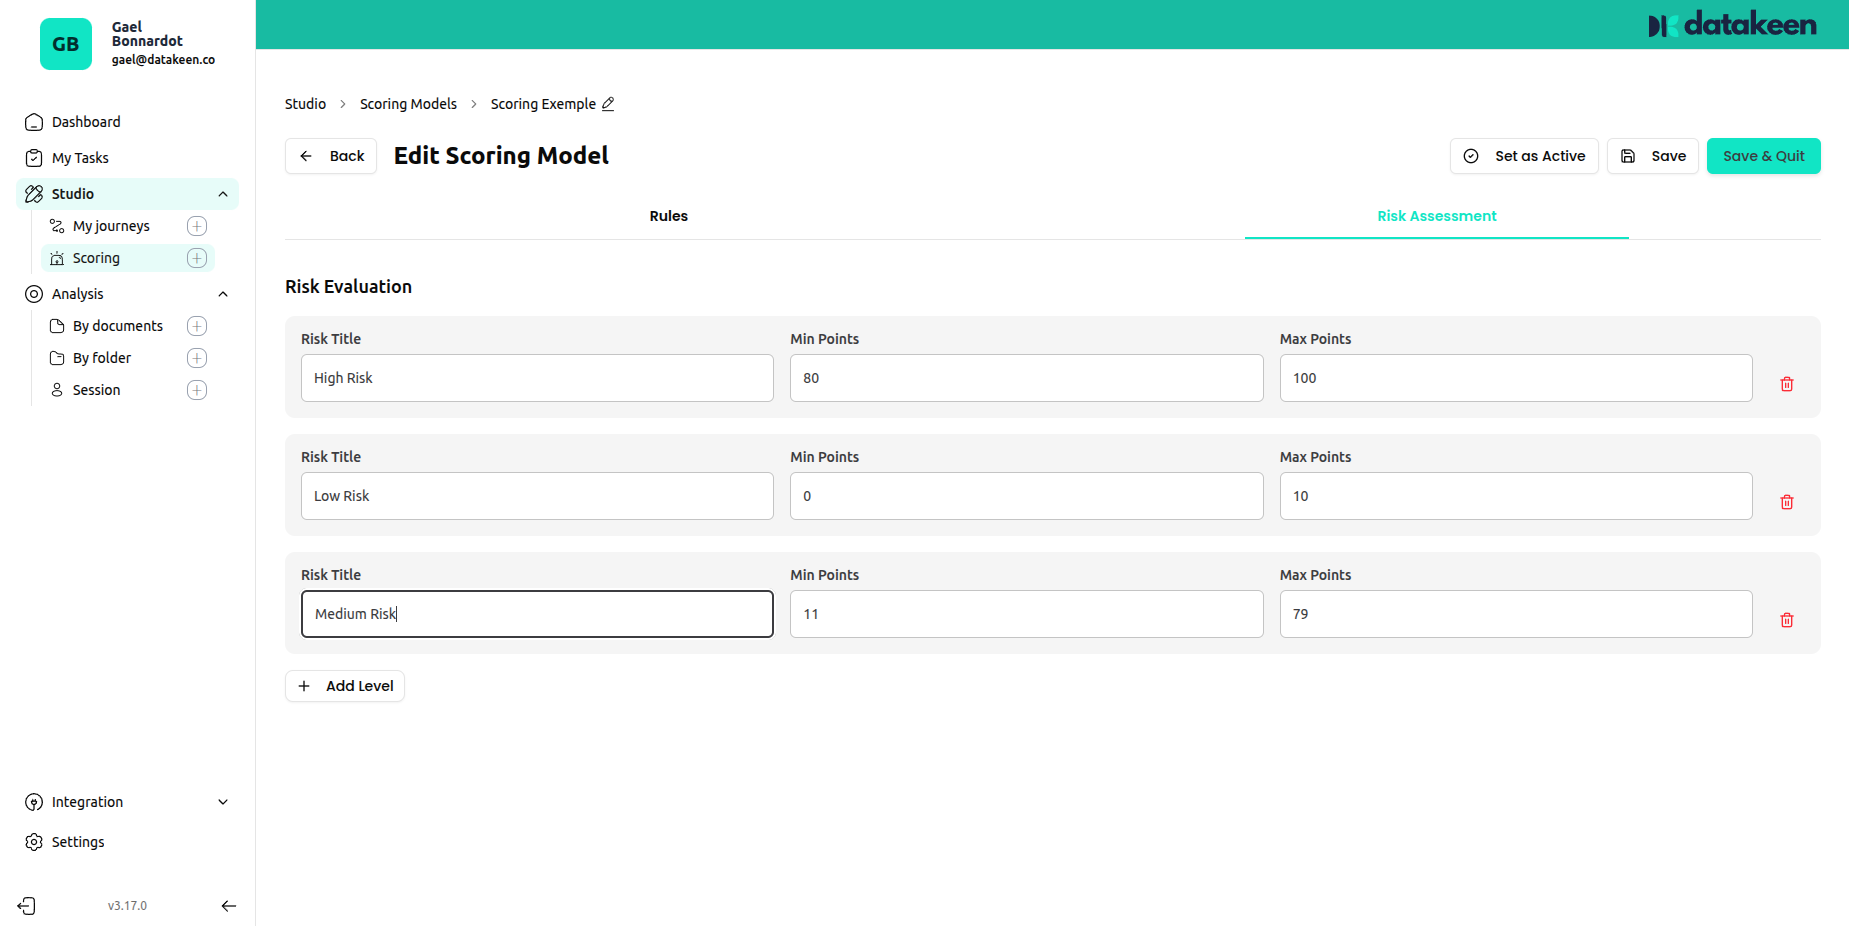
Task: Delete the High Risk level row
Action: (x=1786, y=384)
